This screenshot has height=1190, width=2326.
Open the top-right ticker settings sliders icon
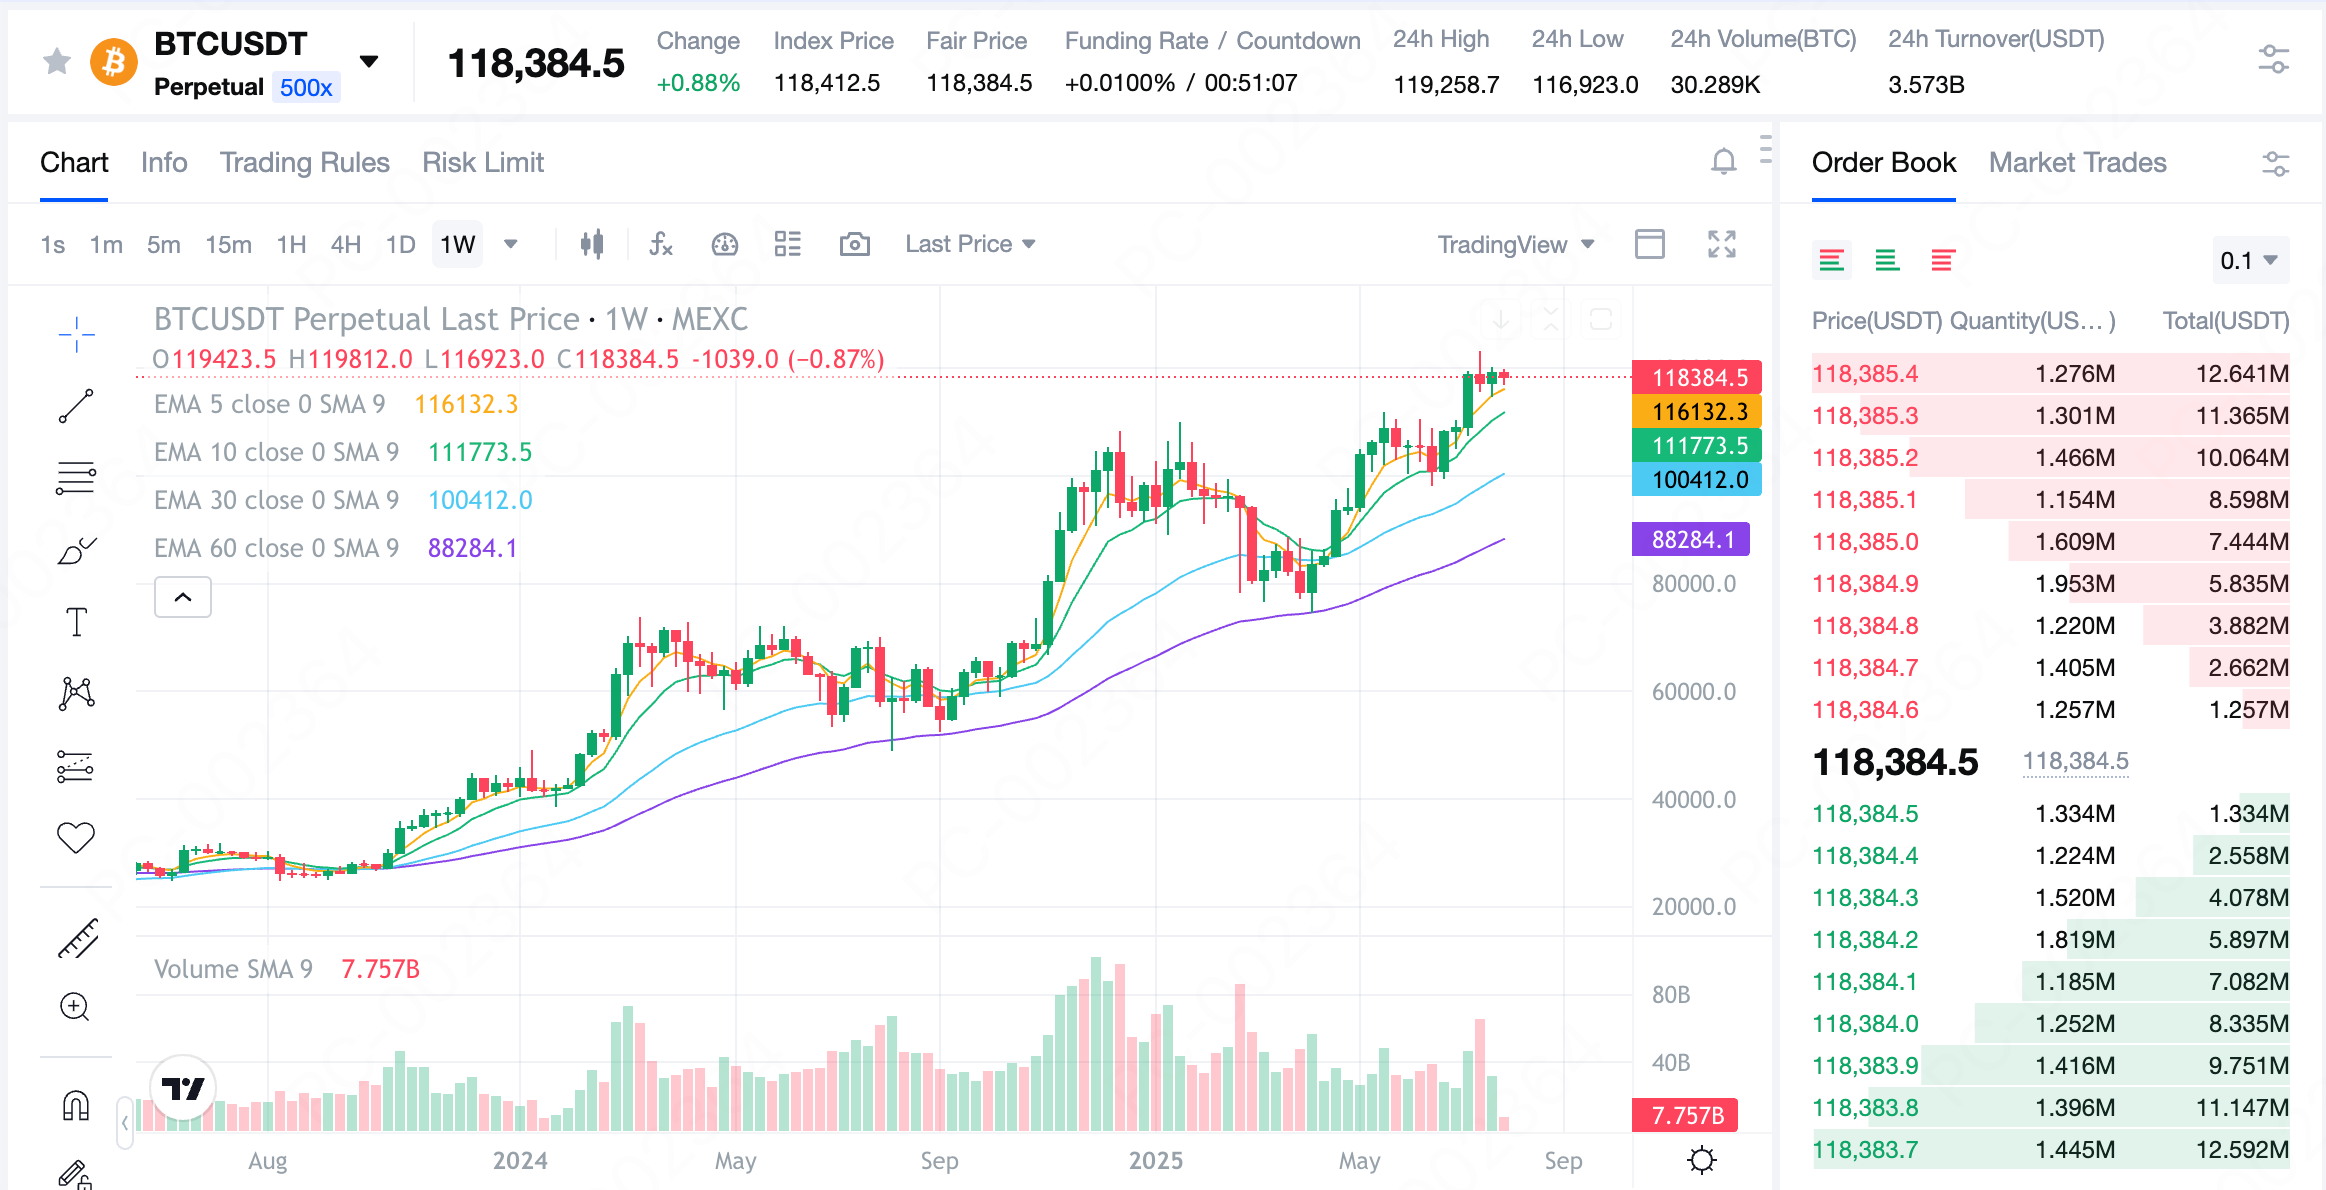(x=2273, y=60)
